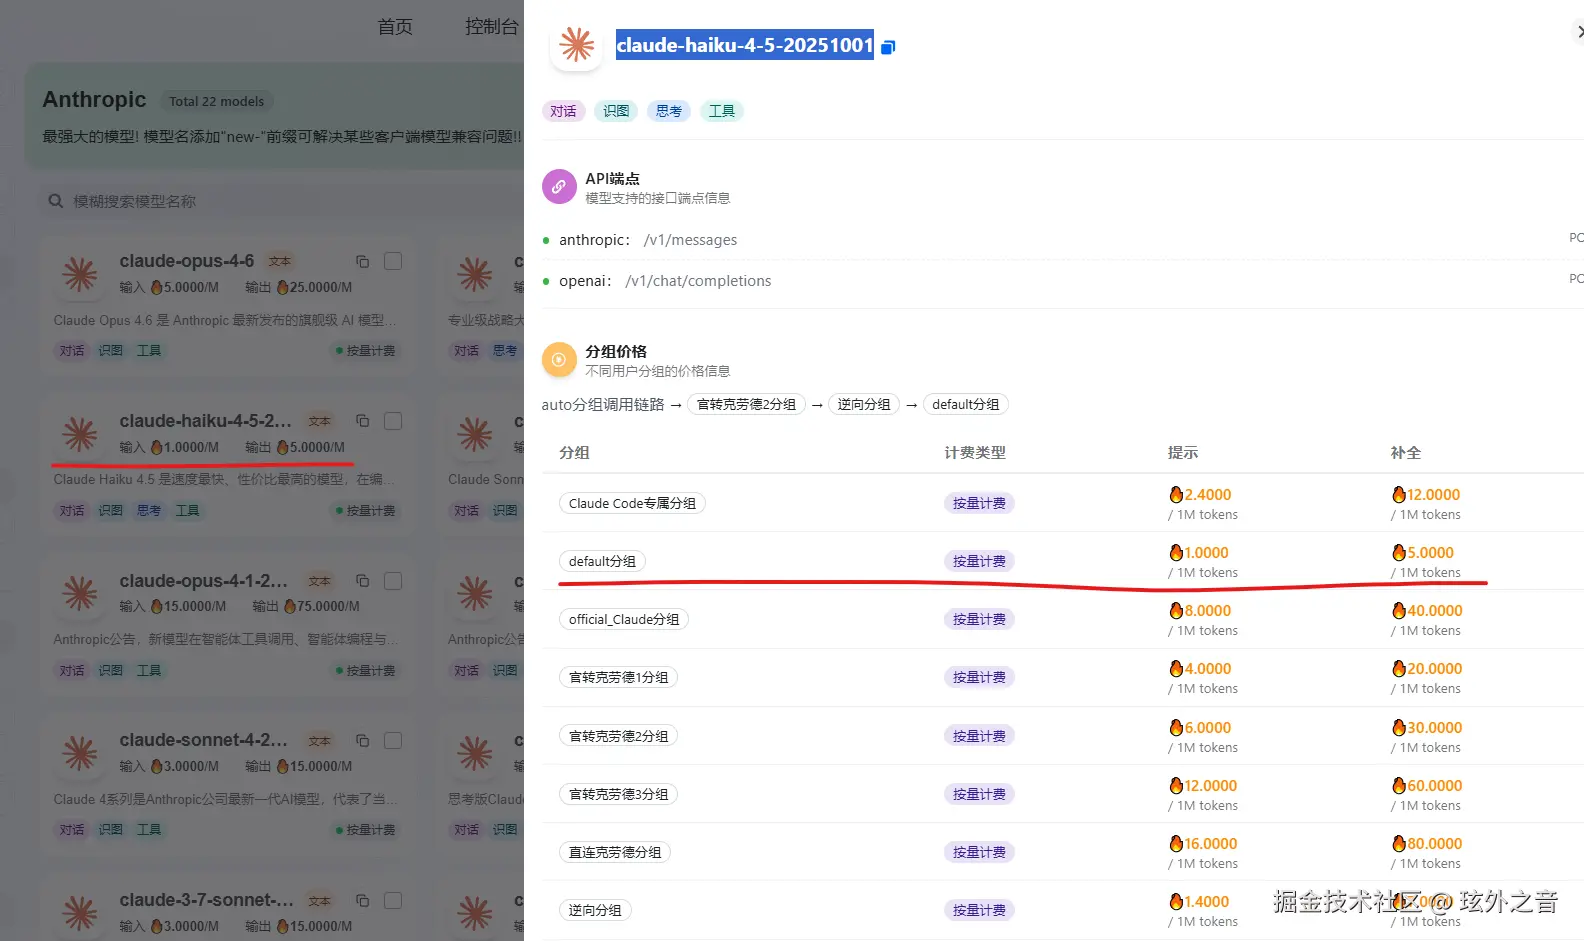Viewport: 1584px width, 941px height.
Task: Click 按量计费 badge in Claude Code专属分组 row
Action: click(x=979, y=503)
